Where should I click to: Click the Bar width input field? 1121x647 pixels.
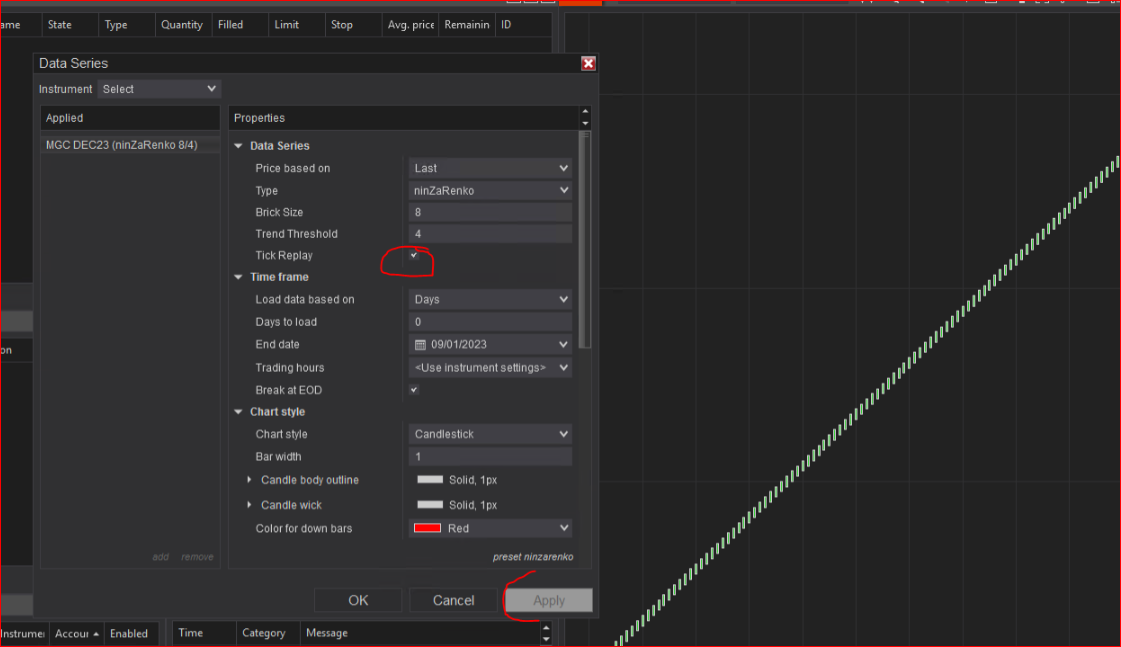coord(490,456)
